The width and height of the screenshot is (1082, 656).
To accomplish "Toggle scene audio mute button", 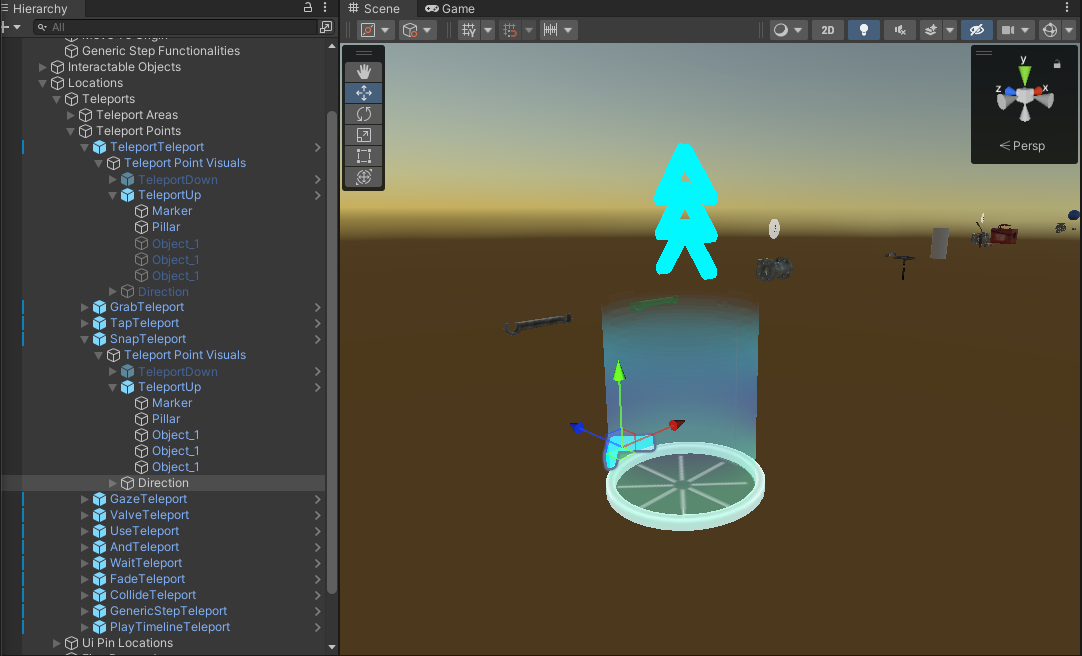I will click(x=899, y=30).
